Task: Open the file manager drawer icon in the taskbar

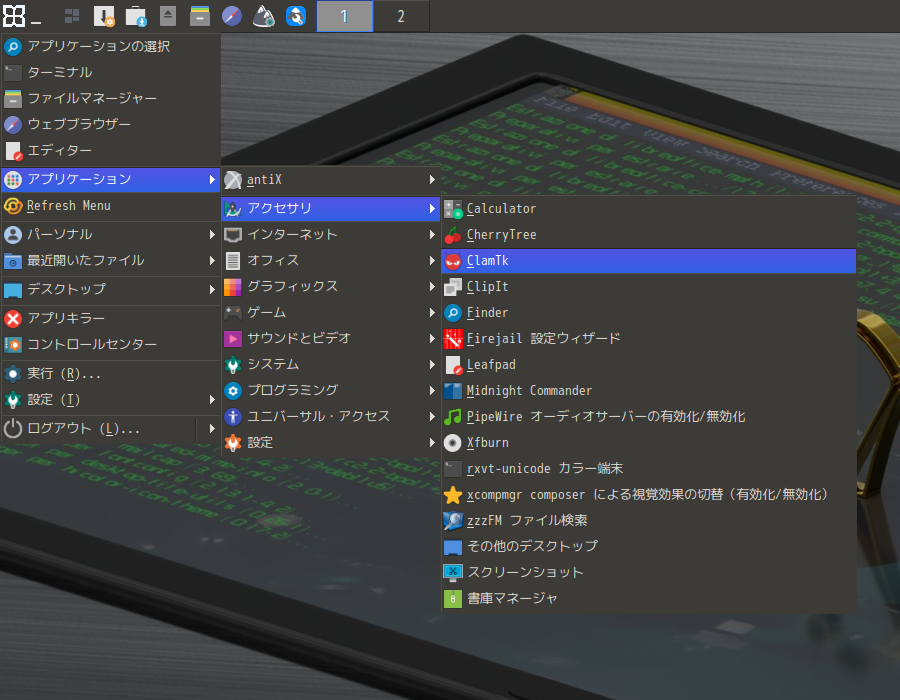Action: [200, 15]
